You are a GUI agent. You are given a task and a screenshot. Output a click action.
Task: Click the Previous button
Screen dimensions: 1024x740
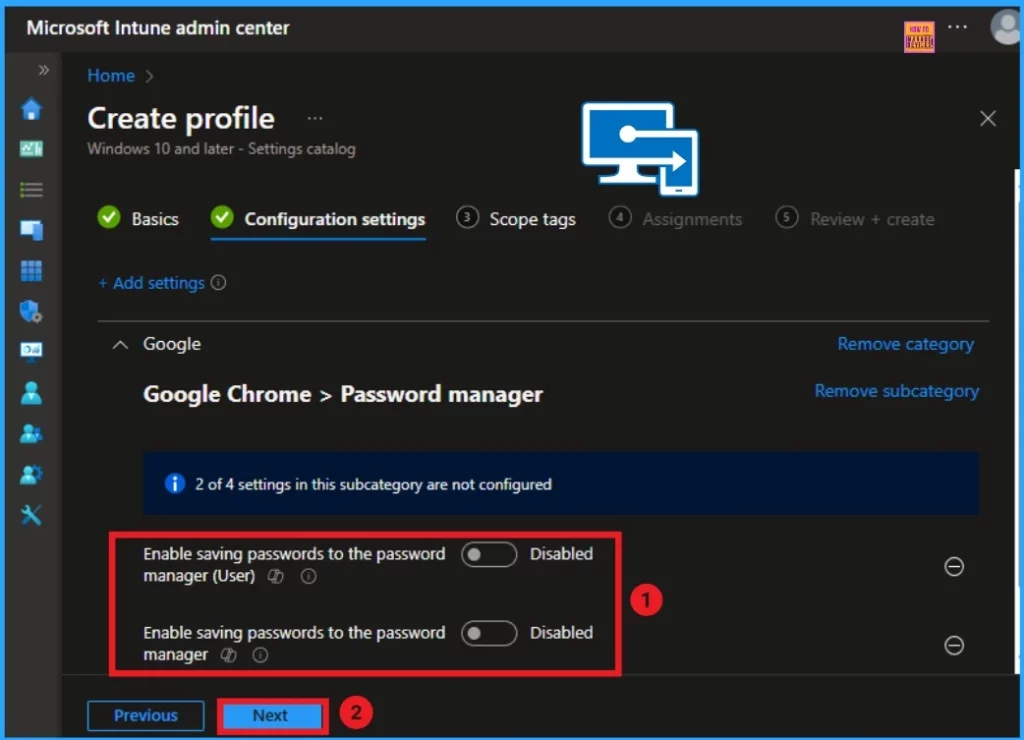coord(146,715)
